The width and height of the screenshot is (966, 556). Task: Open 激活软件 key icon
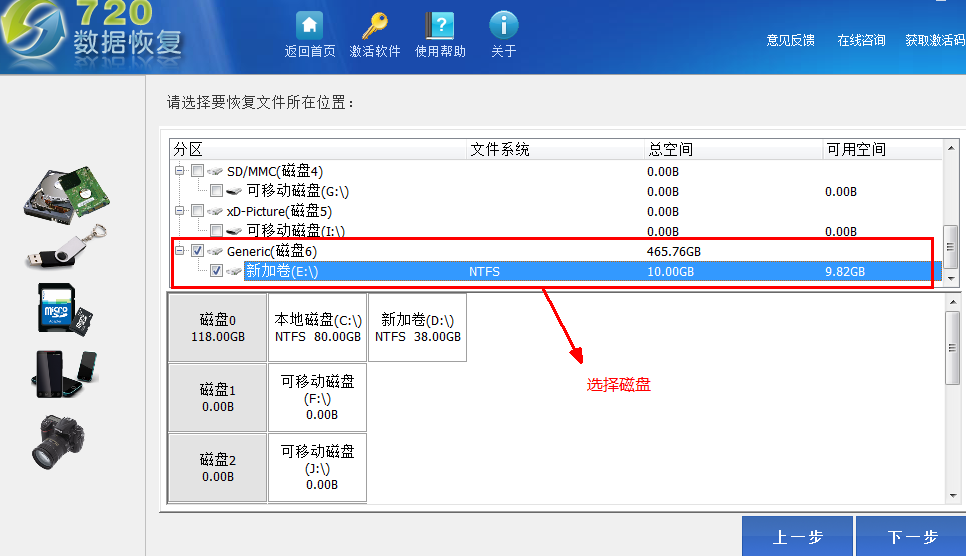pyautogui.click(x=375, y=26)
